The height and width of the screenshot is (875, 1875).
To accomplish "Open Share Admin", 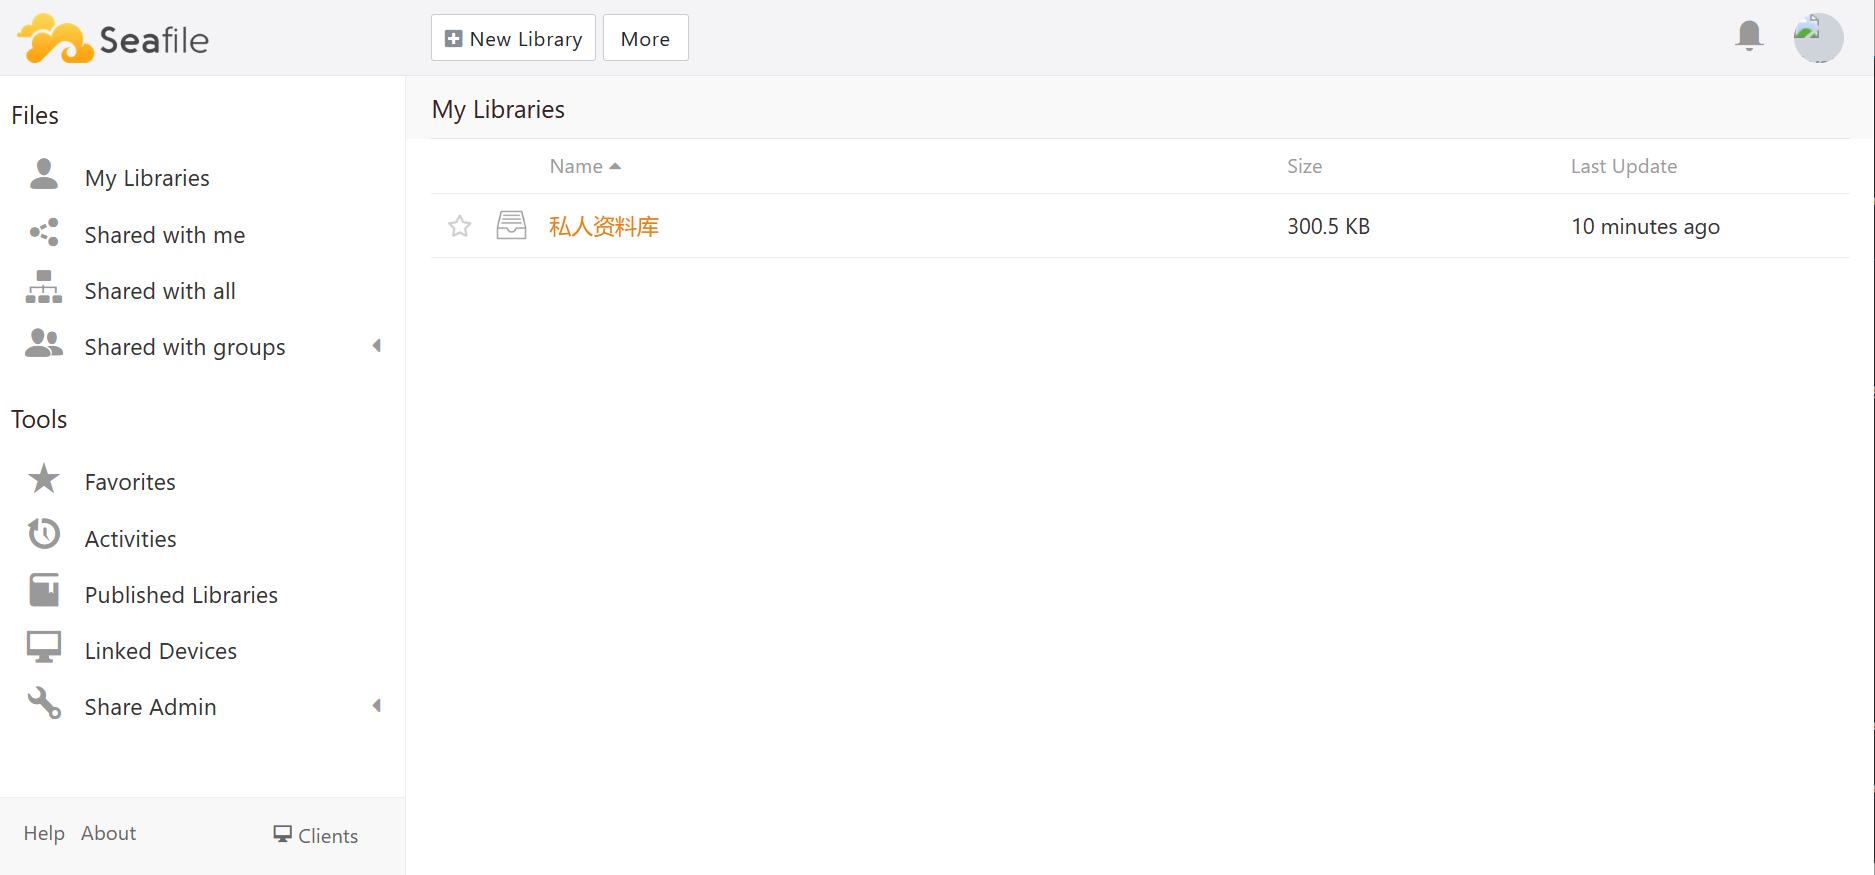I will [150, 707].
